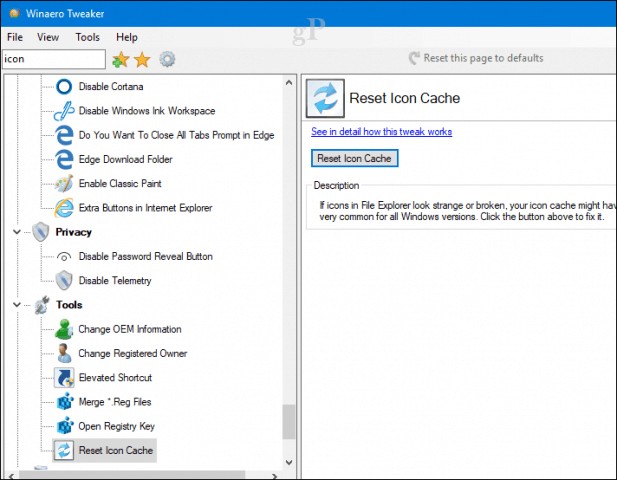The image size is (617, 480).
Task: Open the Help menu
Action: (127, 37)
